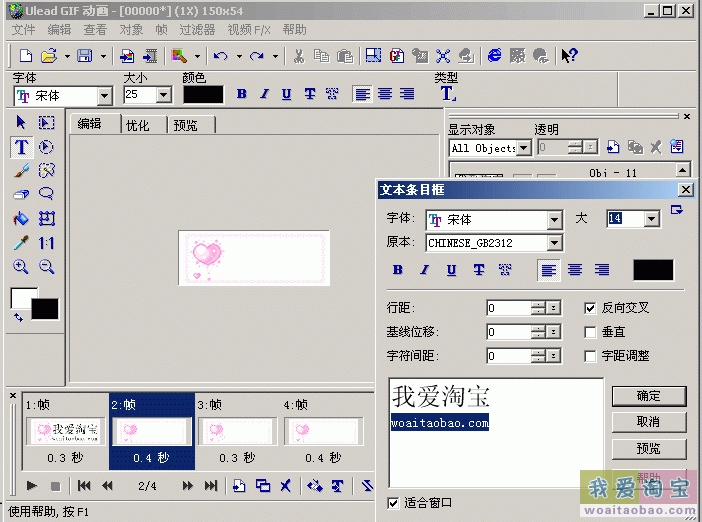This screenshot has width=702, height=522.
Task: Click the 取消 button
Action: tap(649, 422)
